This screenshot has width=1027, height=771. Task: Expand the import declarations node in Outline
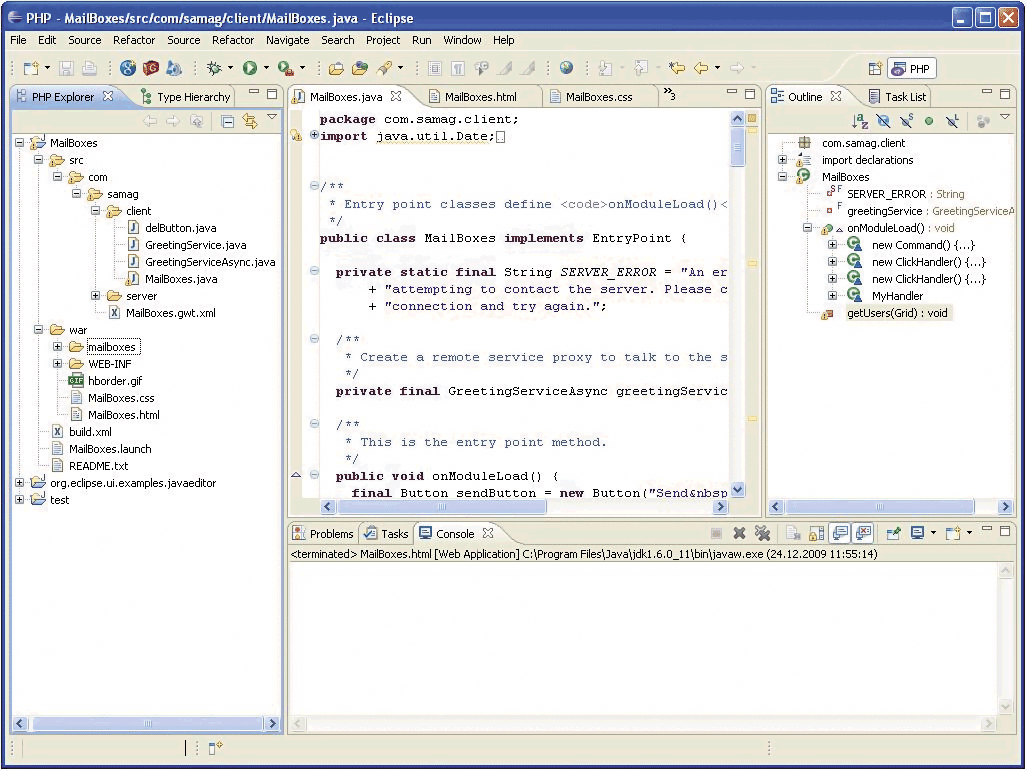pos(783,160)
